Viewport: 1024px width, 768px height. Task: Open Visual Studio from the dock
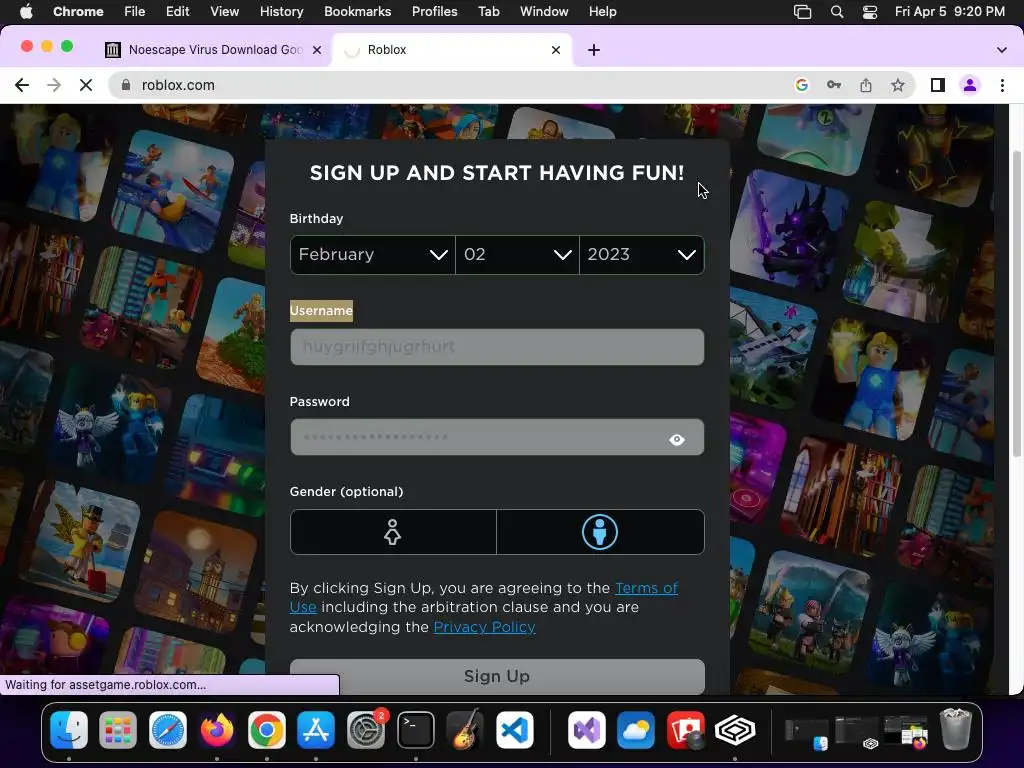click(586, 729)
